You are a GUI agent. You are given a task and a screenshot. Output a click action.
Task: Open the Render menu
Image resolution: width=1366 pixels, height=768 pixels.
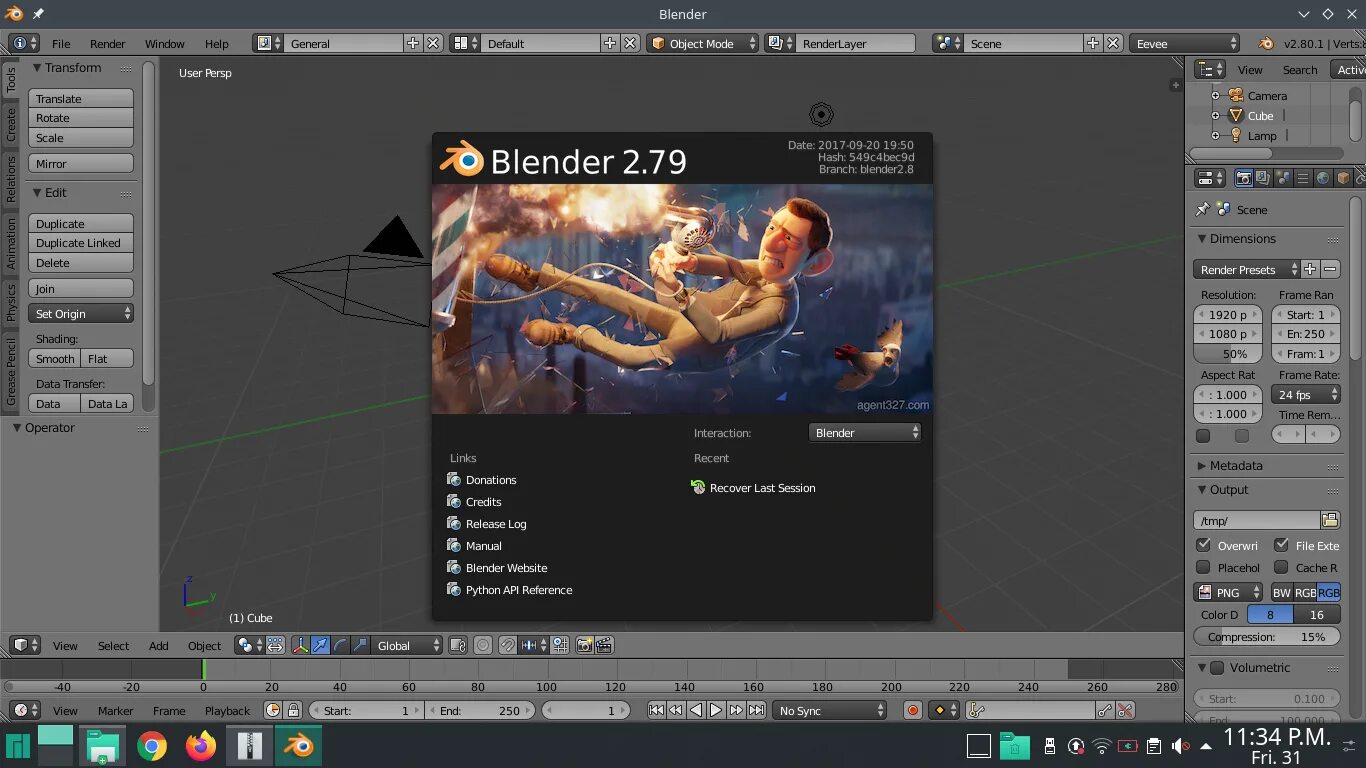pos(107,43)
